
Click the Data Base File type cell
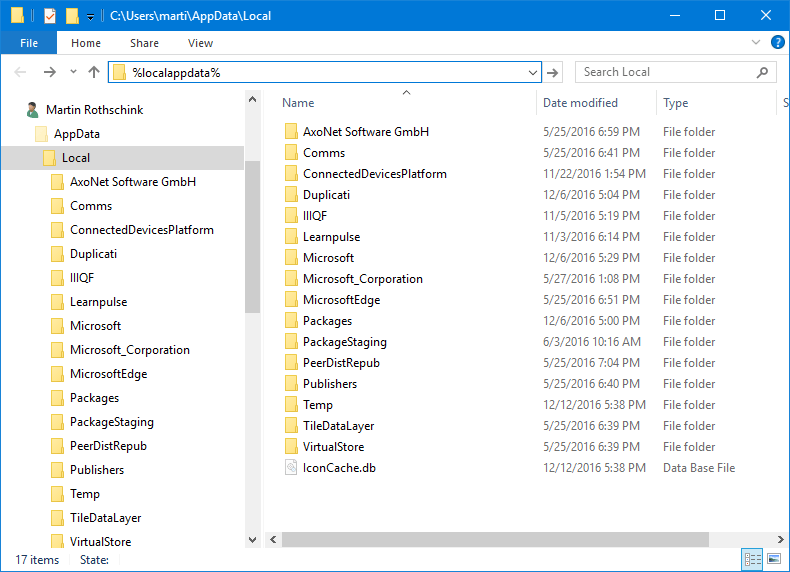(699, 468)
